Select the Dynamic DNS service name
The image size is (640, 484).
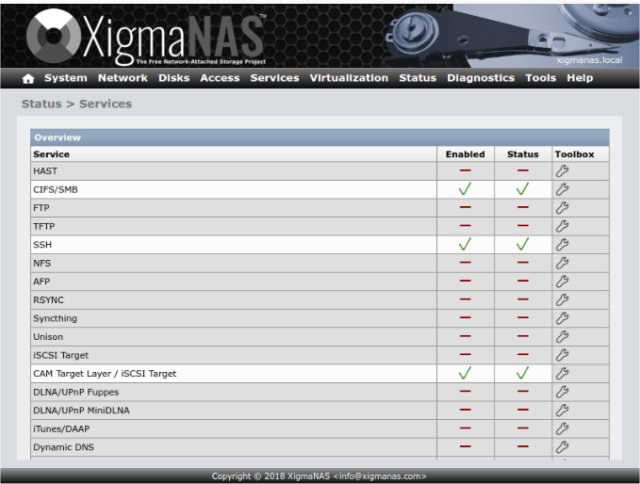point(64,447)
